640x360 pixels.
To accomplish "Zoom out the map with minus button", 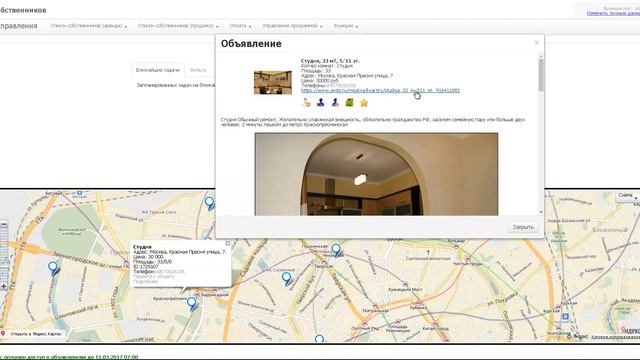I will pos(4,224).
